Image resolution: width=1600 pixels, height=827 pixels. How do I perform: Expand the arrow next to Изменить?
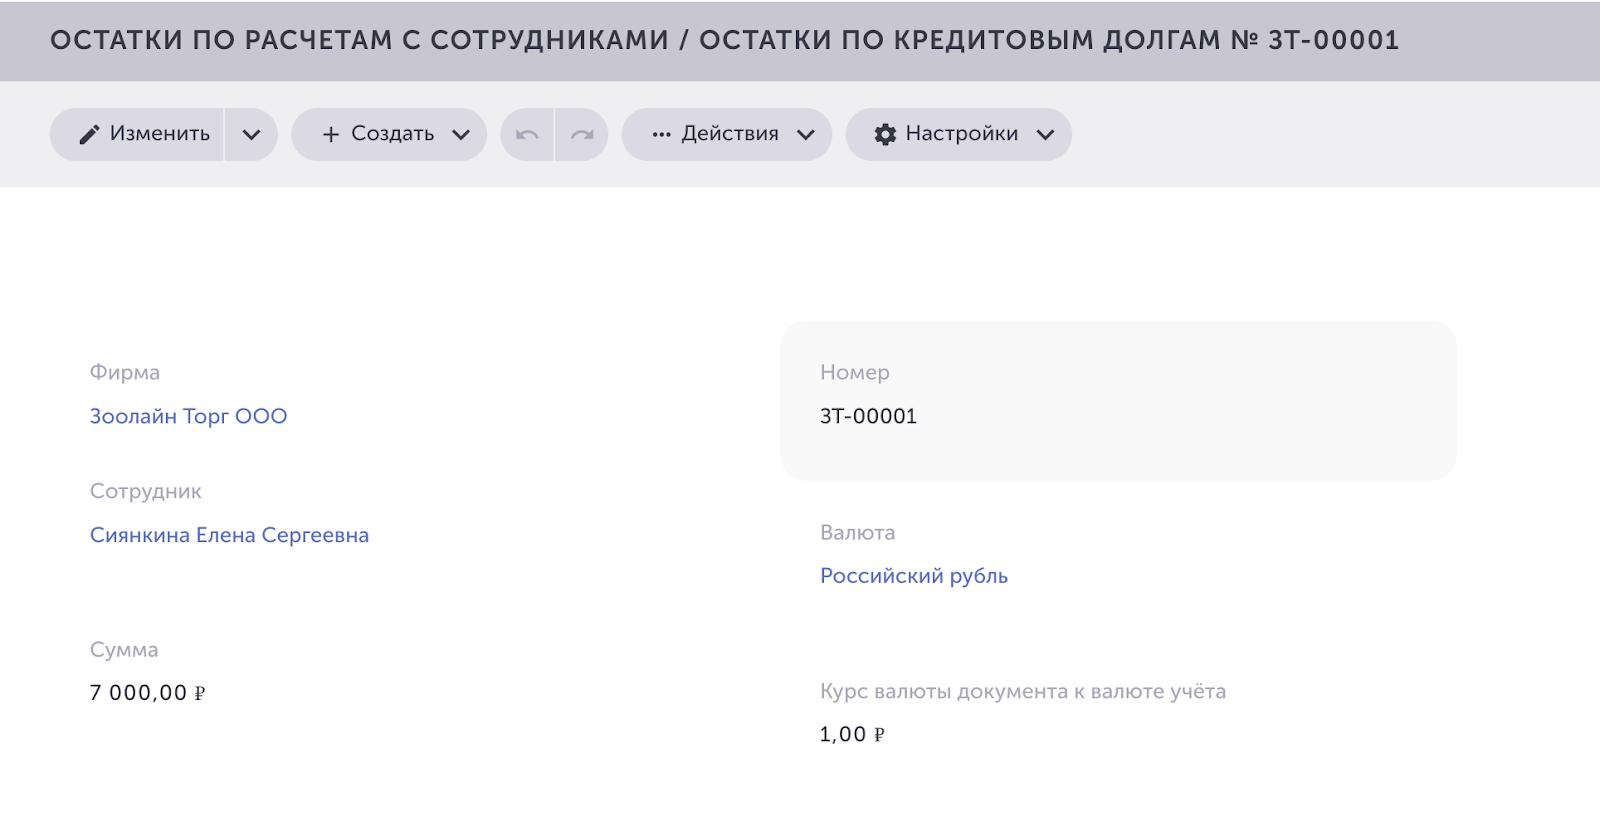pyautogui.click(x=251, y=134)
